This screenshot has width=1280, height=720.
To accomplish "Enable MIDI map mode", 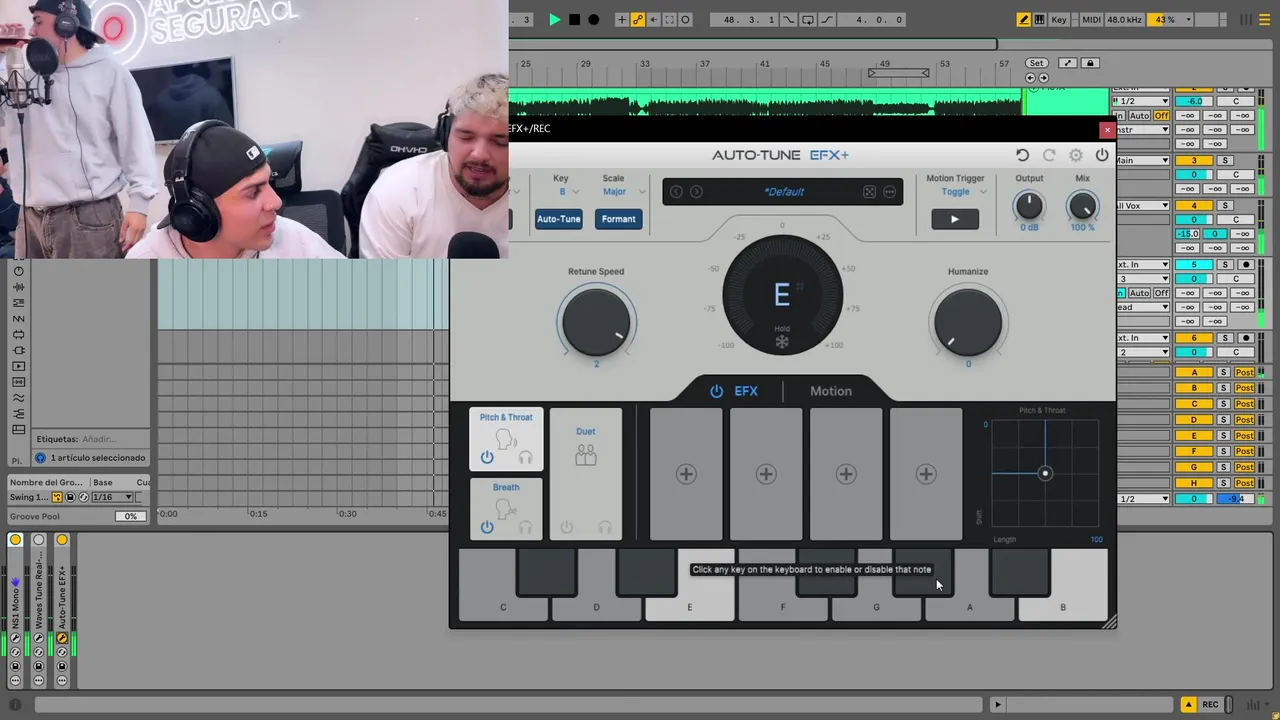I will [1090, 19].
